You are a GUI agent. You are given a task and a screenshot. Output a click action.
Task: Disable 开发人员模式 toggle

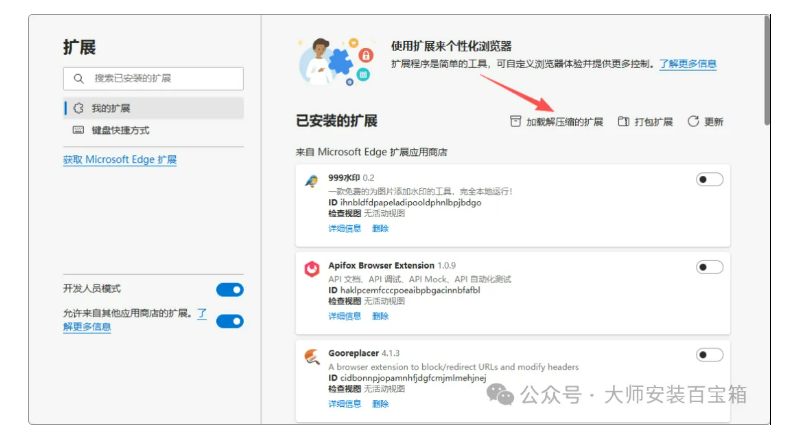229,289
